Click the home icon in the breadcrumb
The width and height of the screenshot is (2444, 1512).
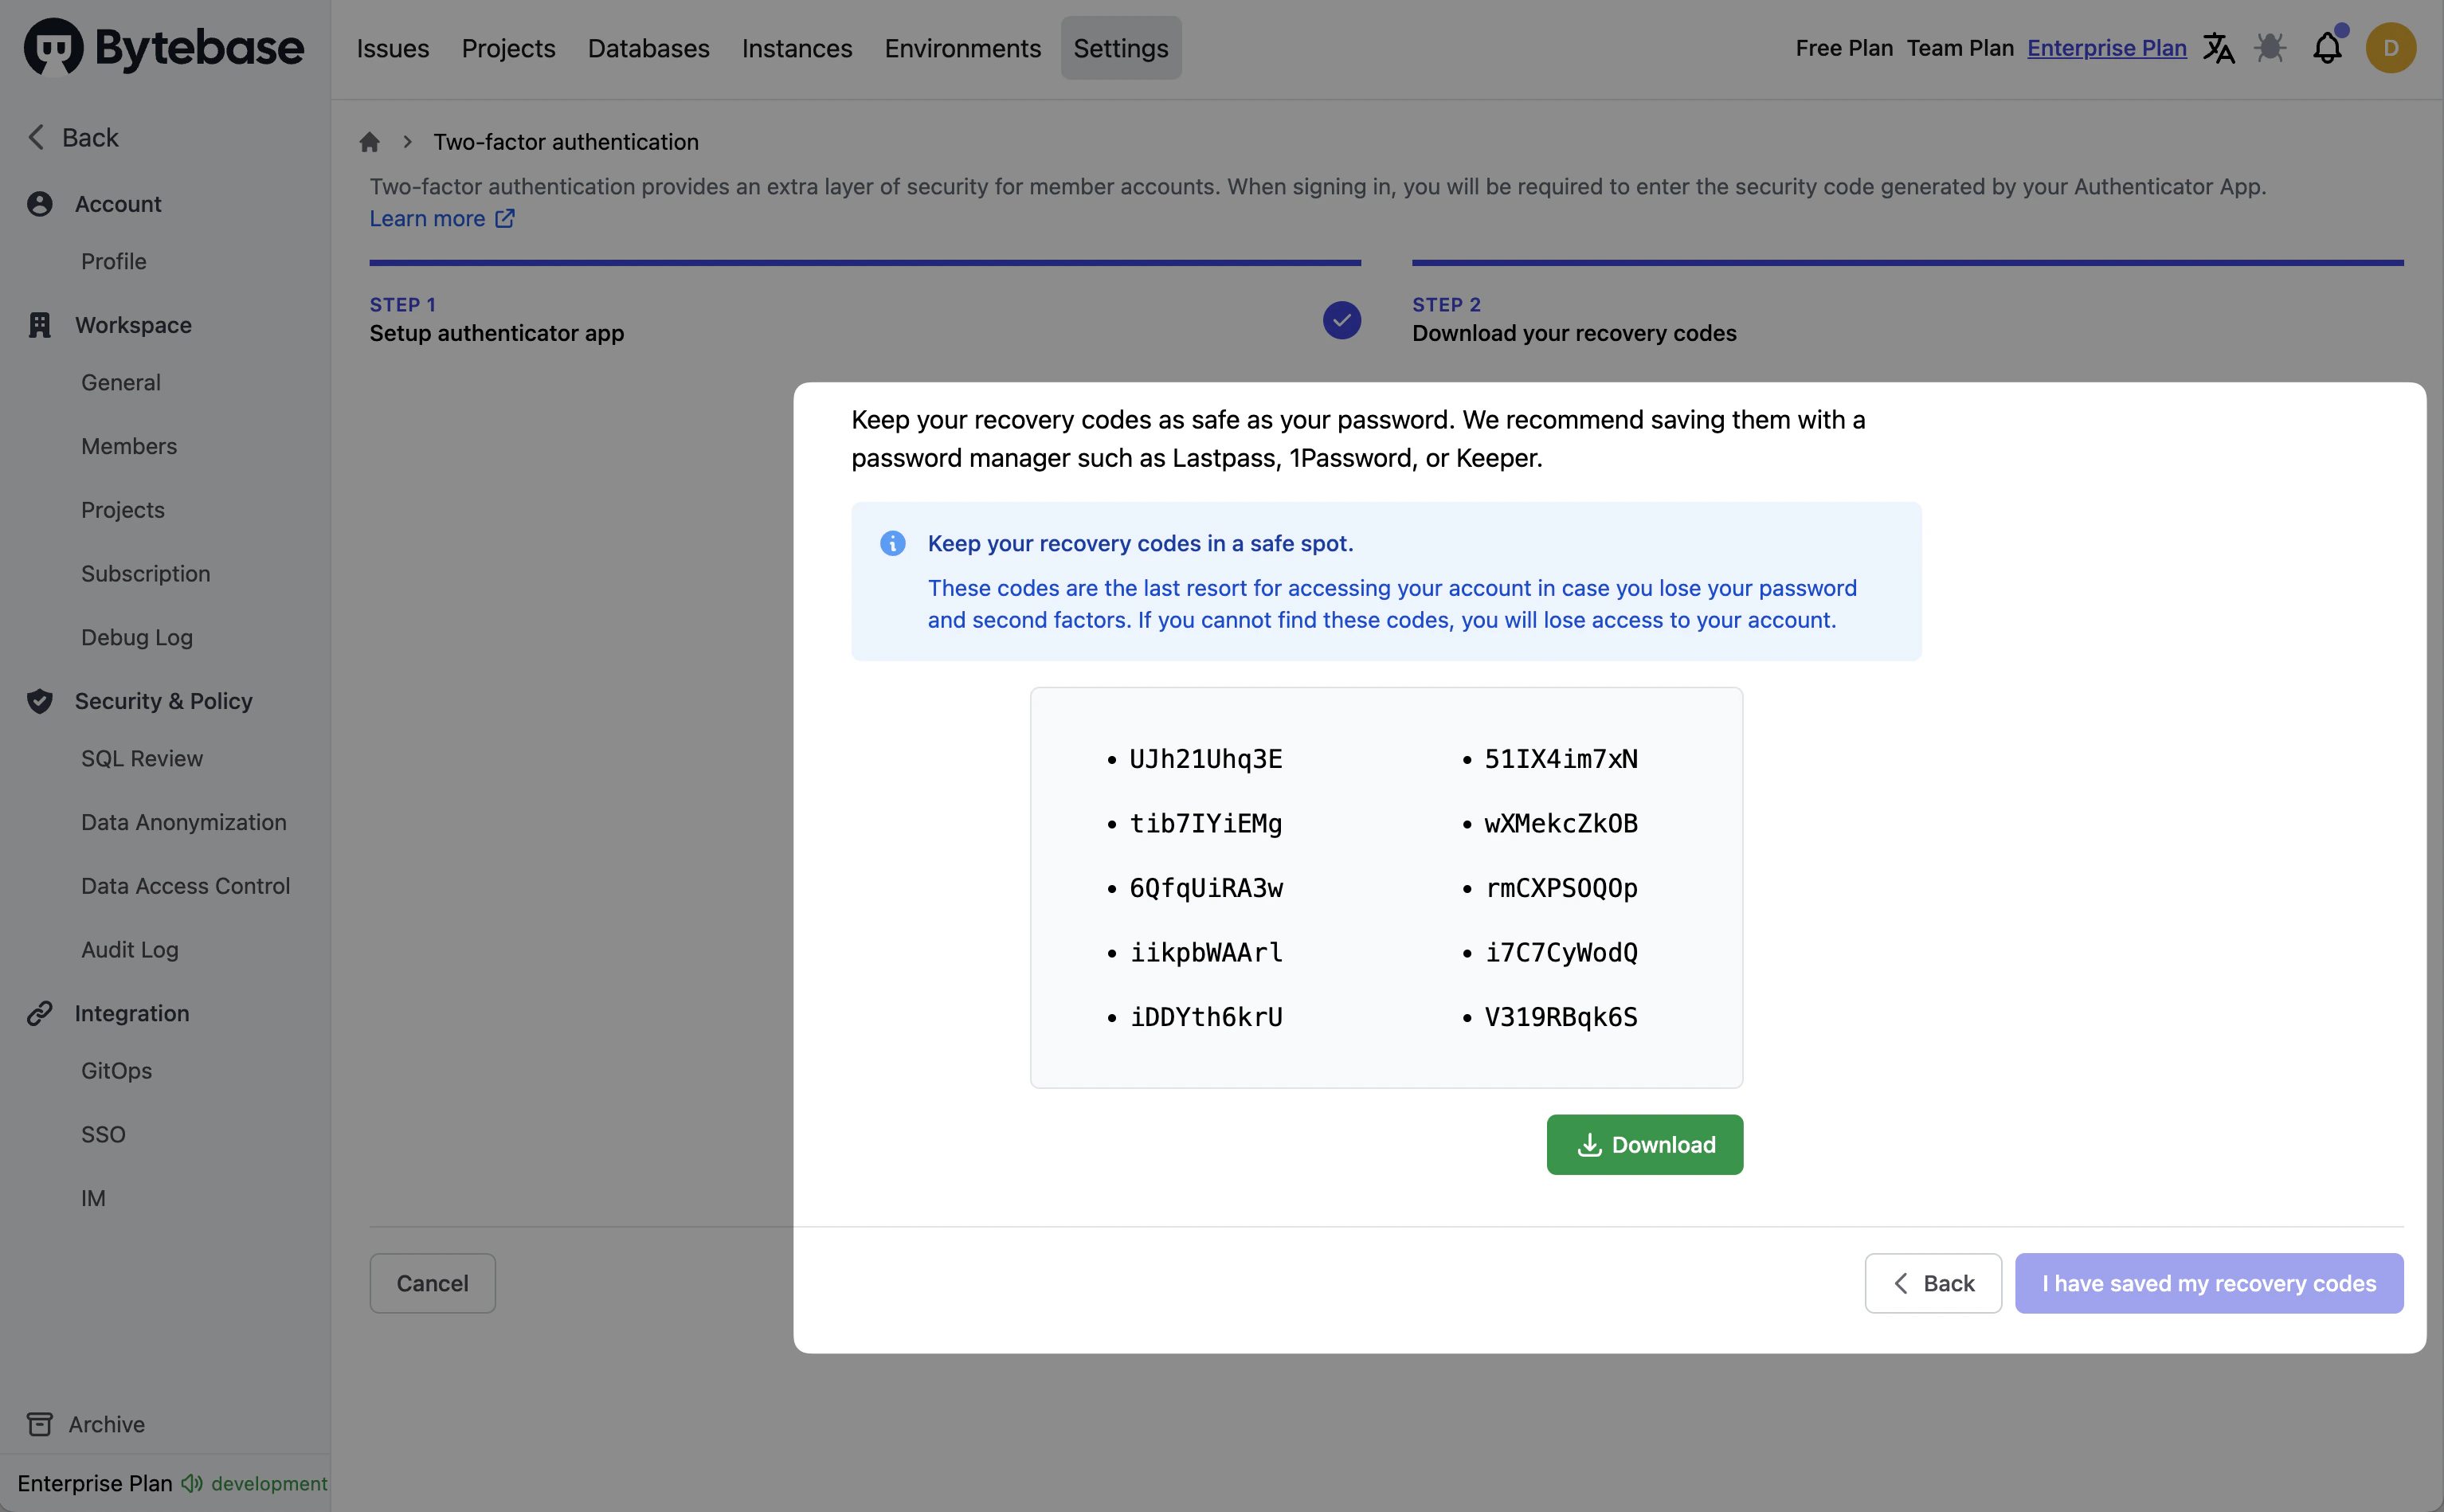click(369, 141)
